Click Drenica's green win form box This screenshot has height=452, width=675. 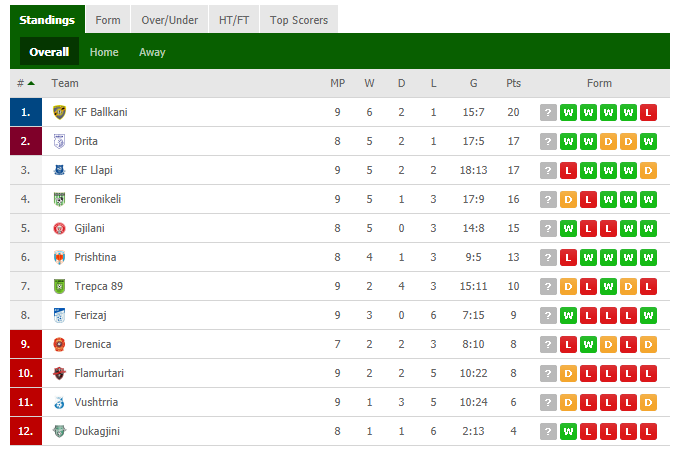click(x=588, y=344)
